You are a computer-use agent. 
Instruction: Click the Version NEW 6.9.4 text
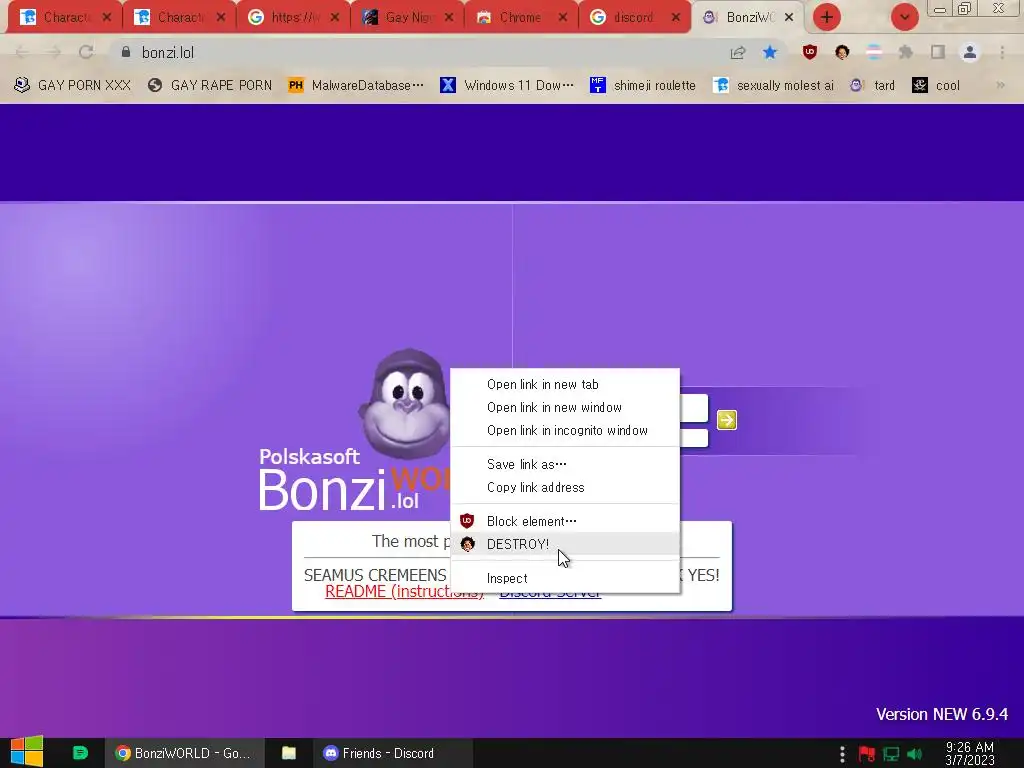point(942,714)
